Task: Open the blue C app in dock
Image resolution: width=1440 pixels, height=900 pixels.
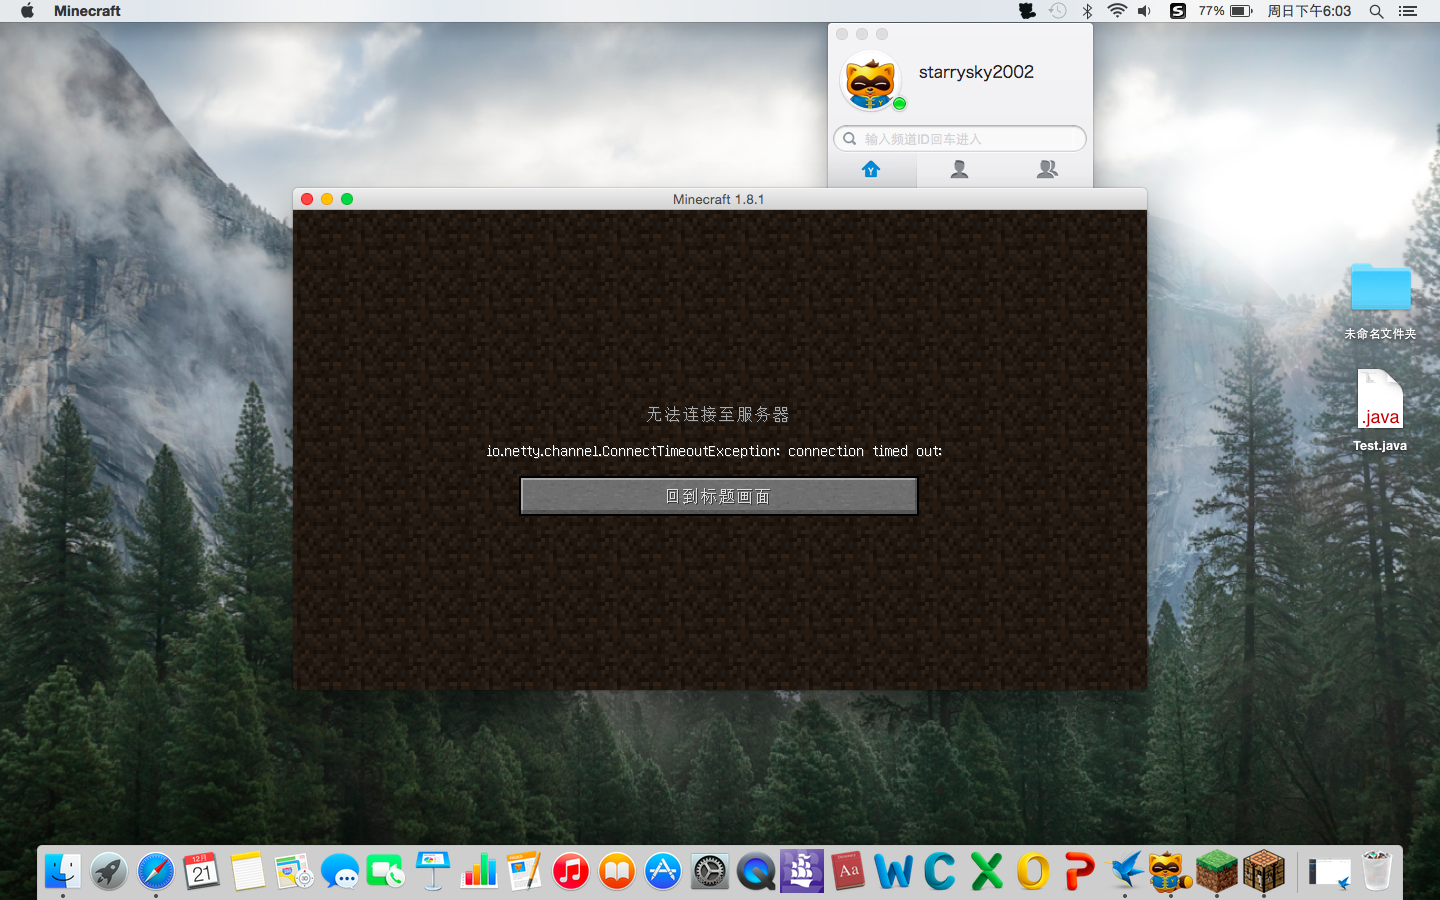Action: coord(940,871)
